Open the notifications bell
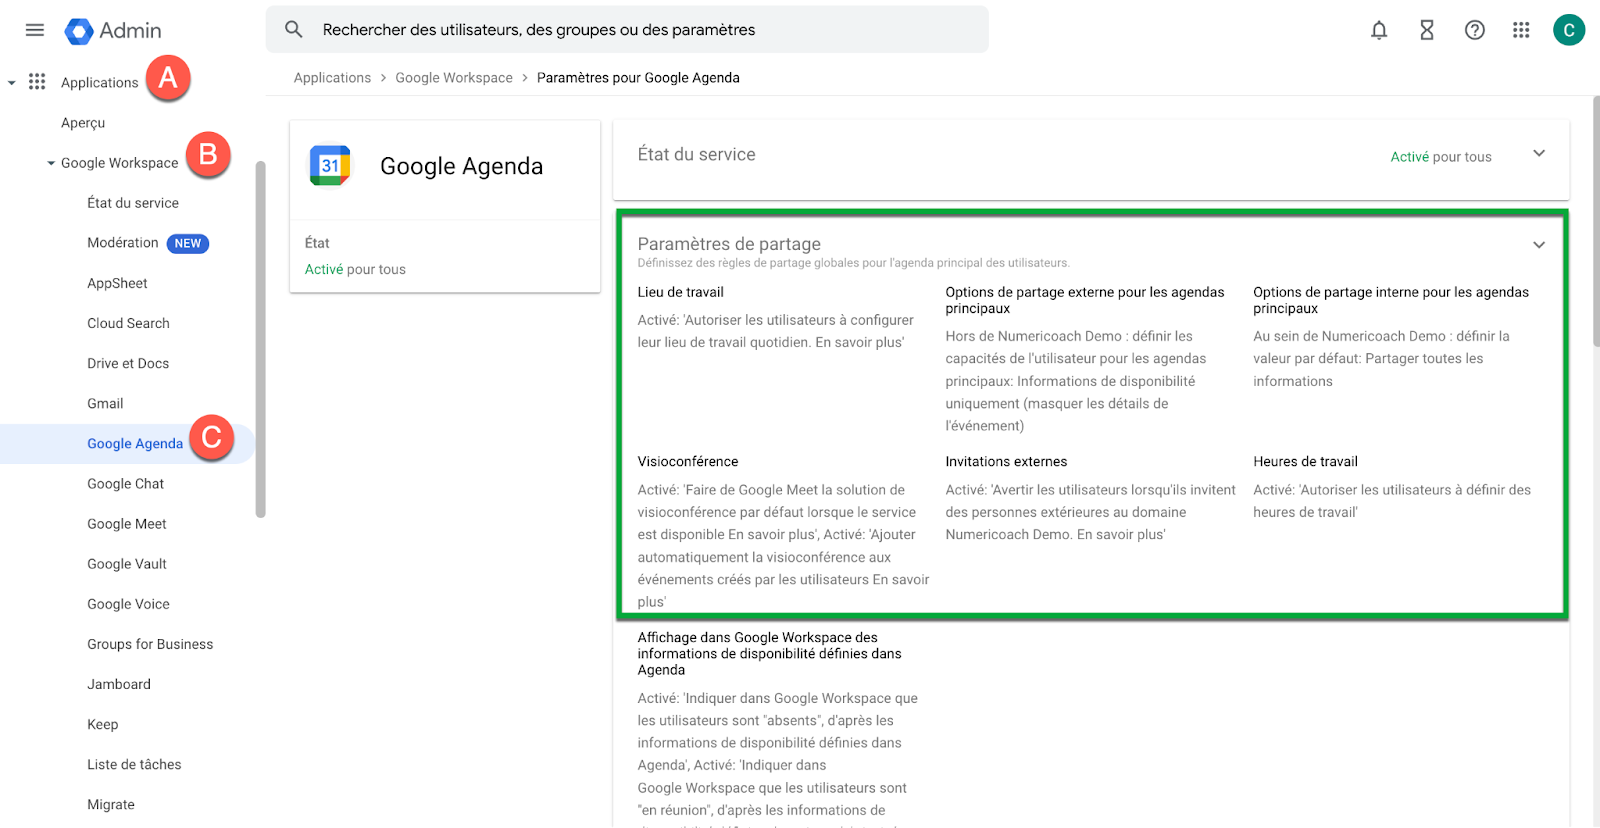The height and width of the screenshot is (828, 1600). [x=1379, y=30]
